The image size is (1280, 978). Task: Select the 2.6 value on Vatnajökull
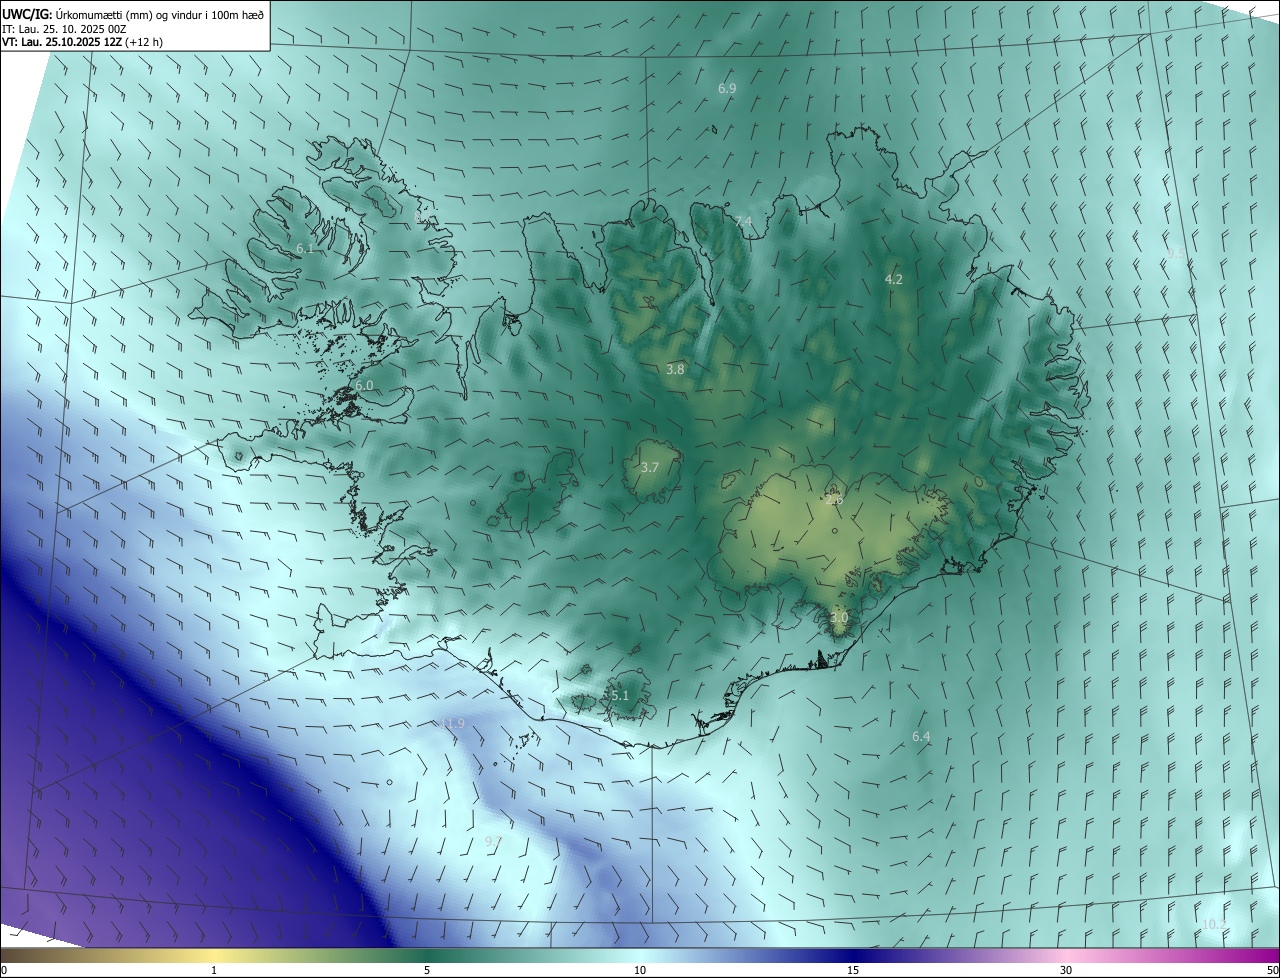point(834,498)
